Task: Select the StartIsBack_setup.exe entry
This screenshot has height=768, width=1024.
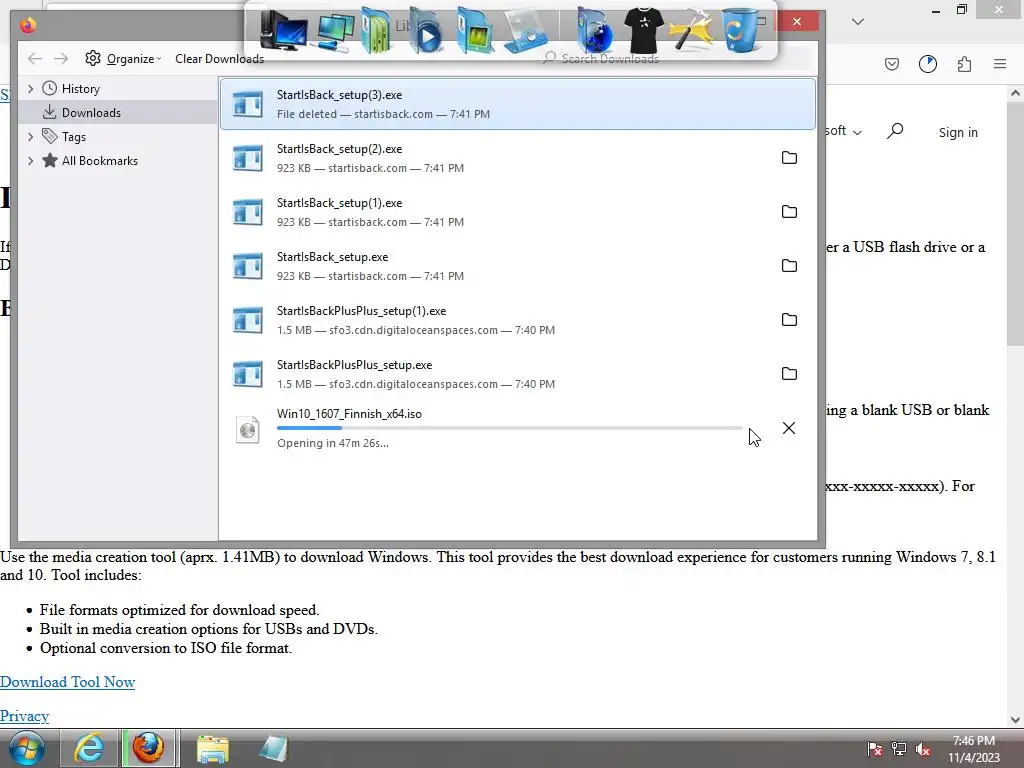Action: click(x=518, y=266)
